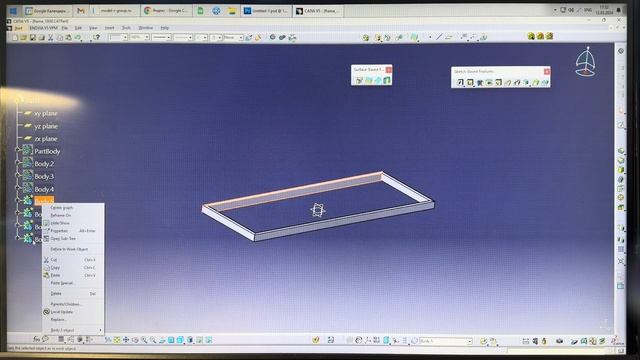The width and height of the screenshot is (640, 360).
Task: Create a reference Plane with the plane icon
Action: [449, 37]
